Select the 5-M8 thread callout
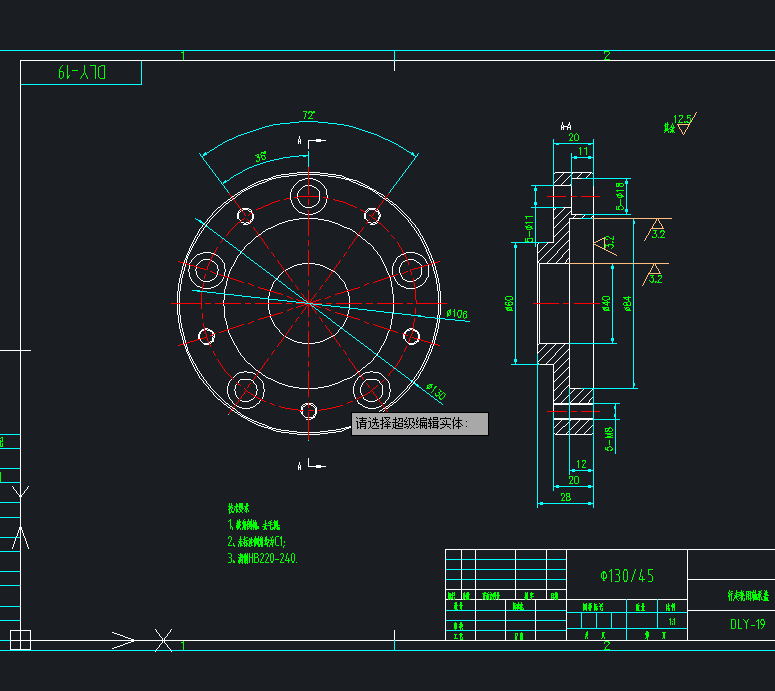775x691 pixels. coord(609,439)
